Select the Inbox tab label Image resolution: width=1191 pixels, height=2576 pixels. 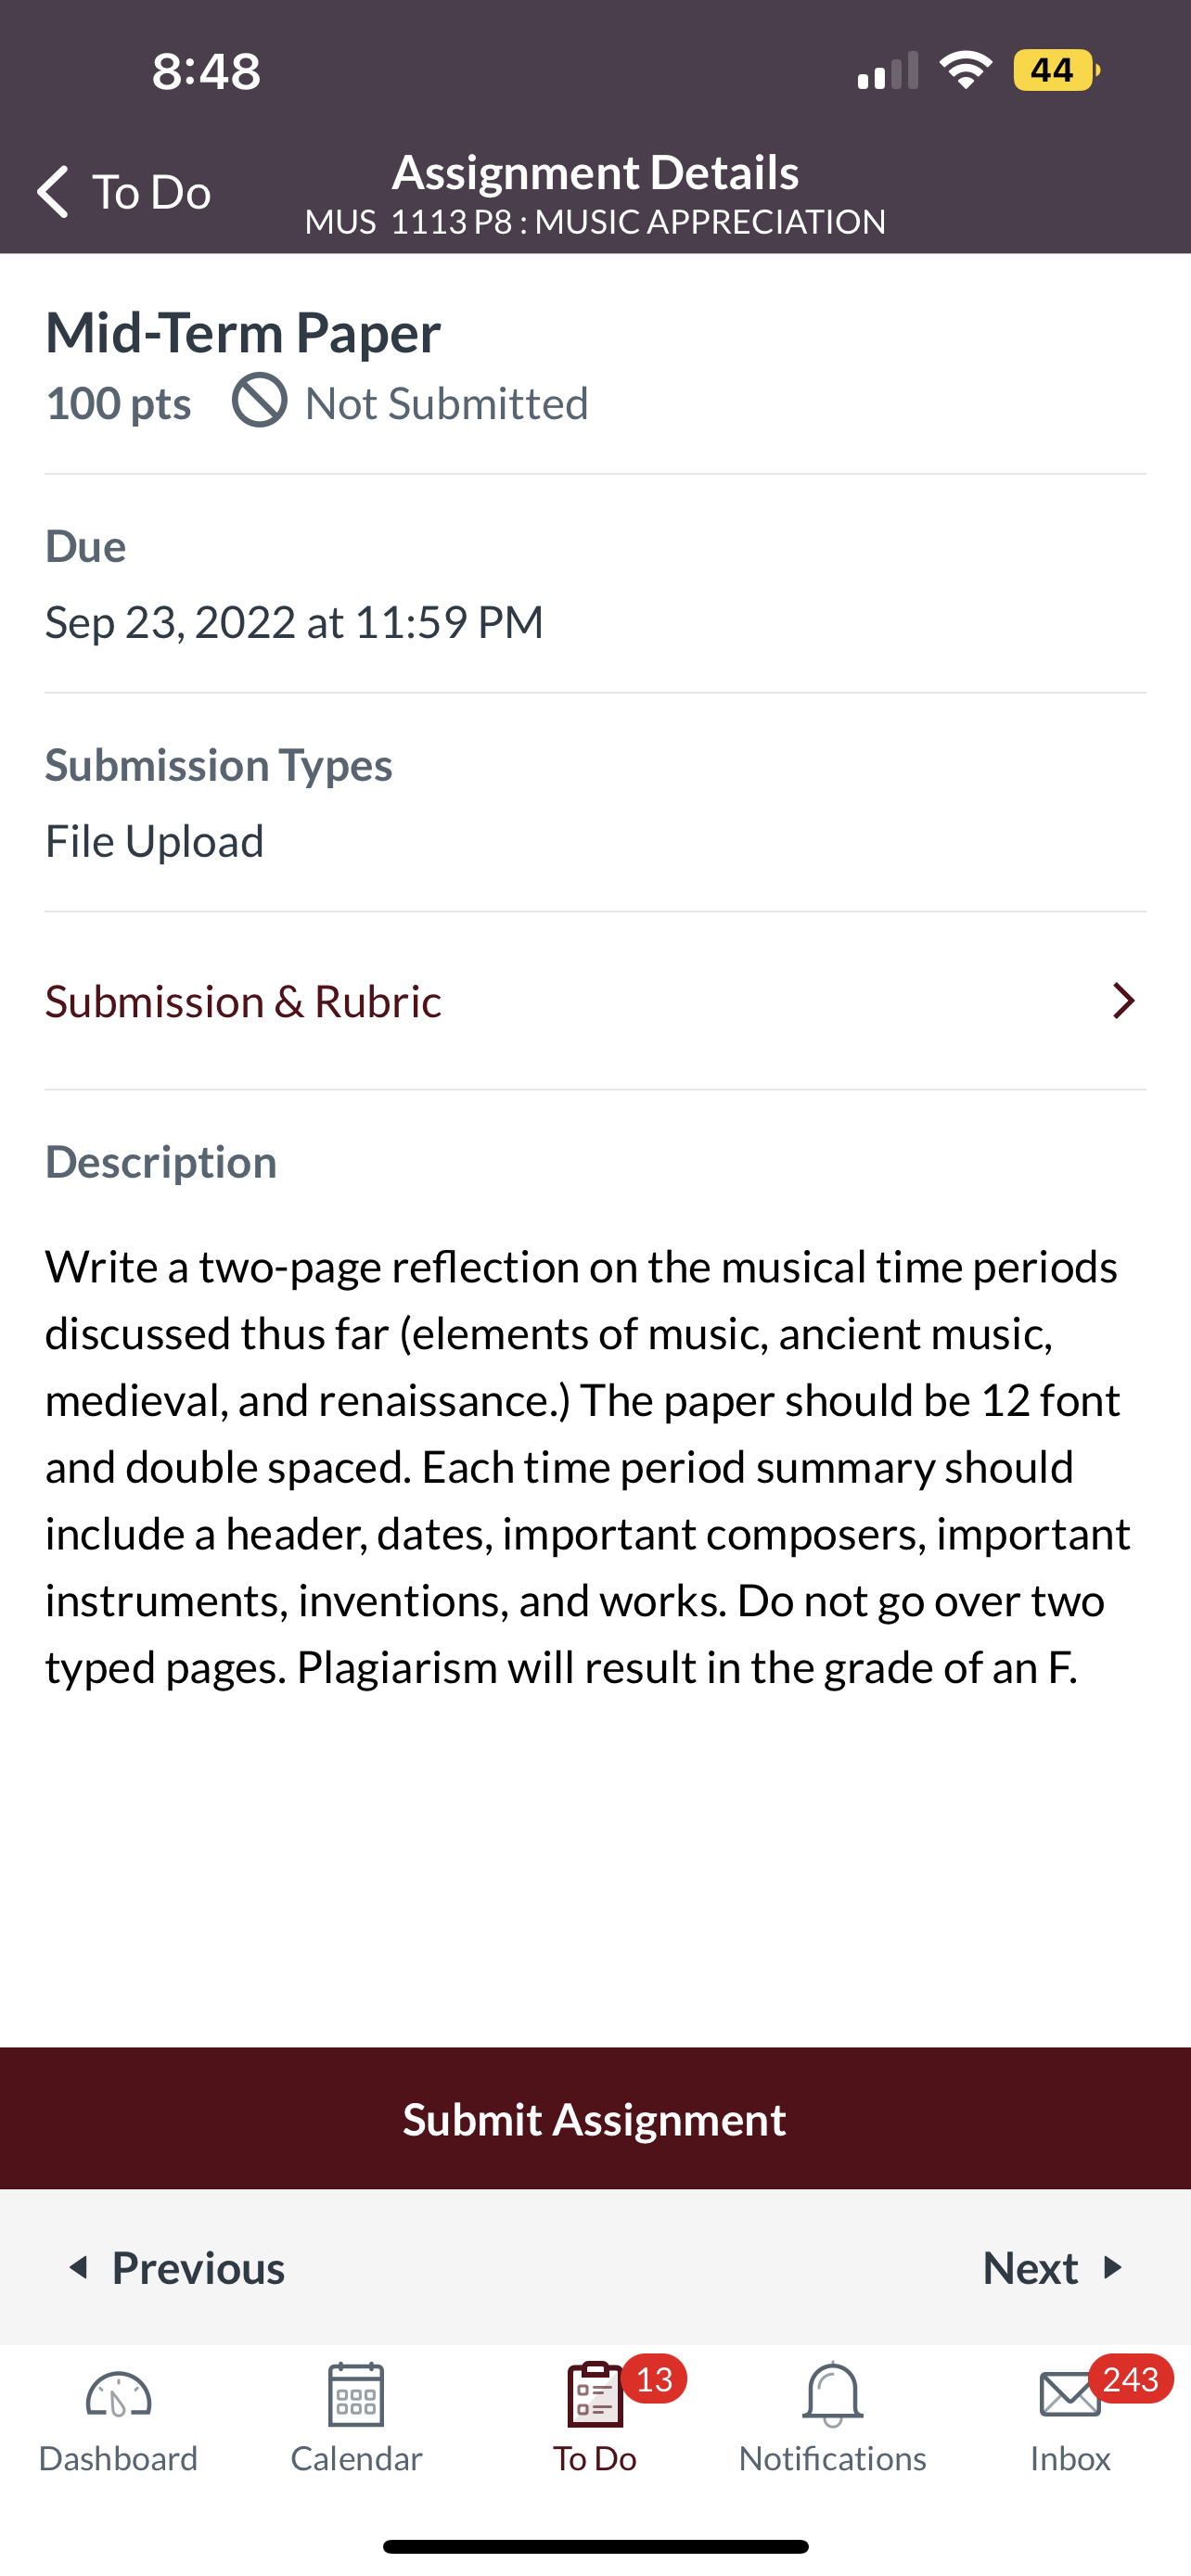point(1070,2458)
